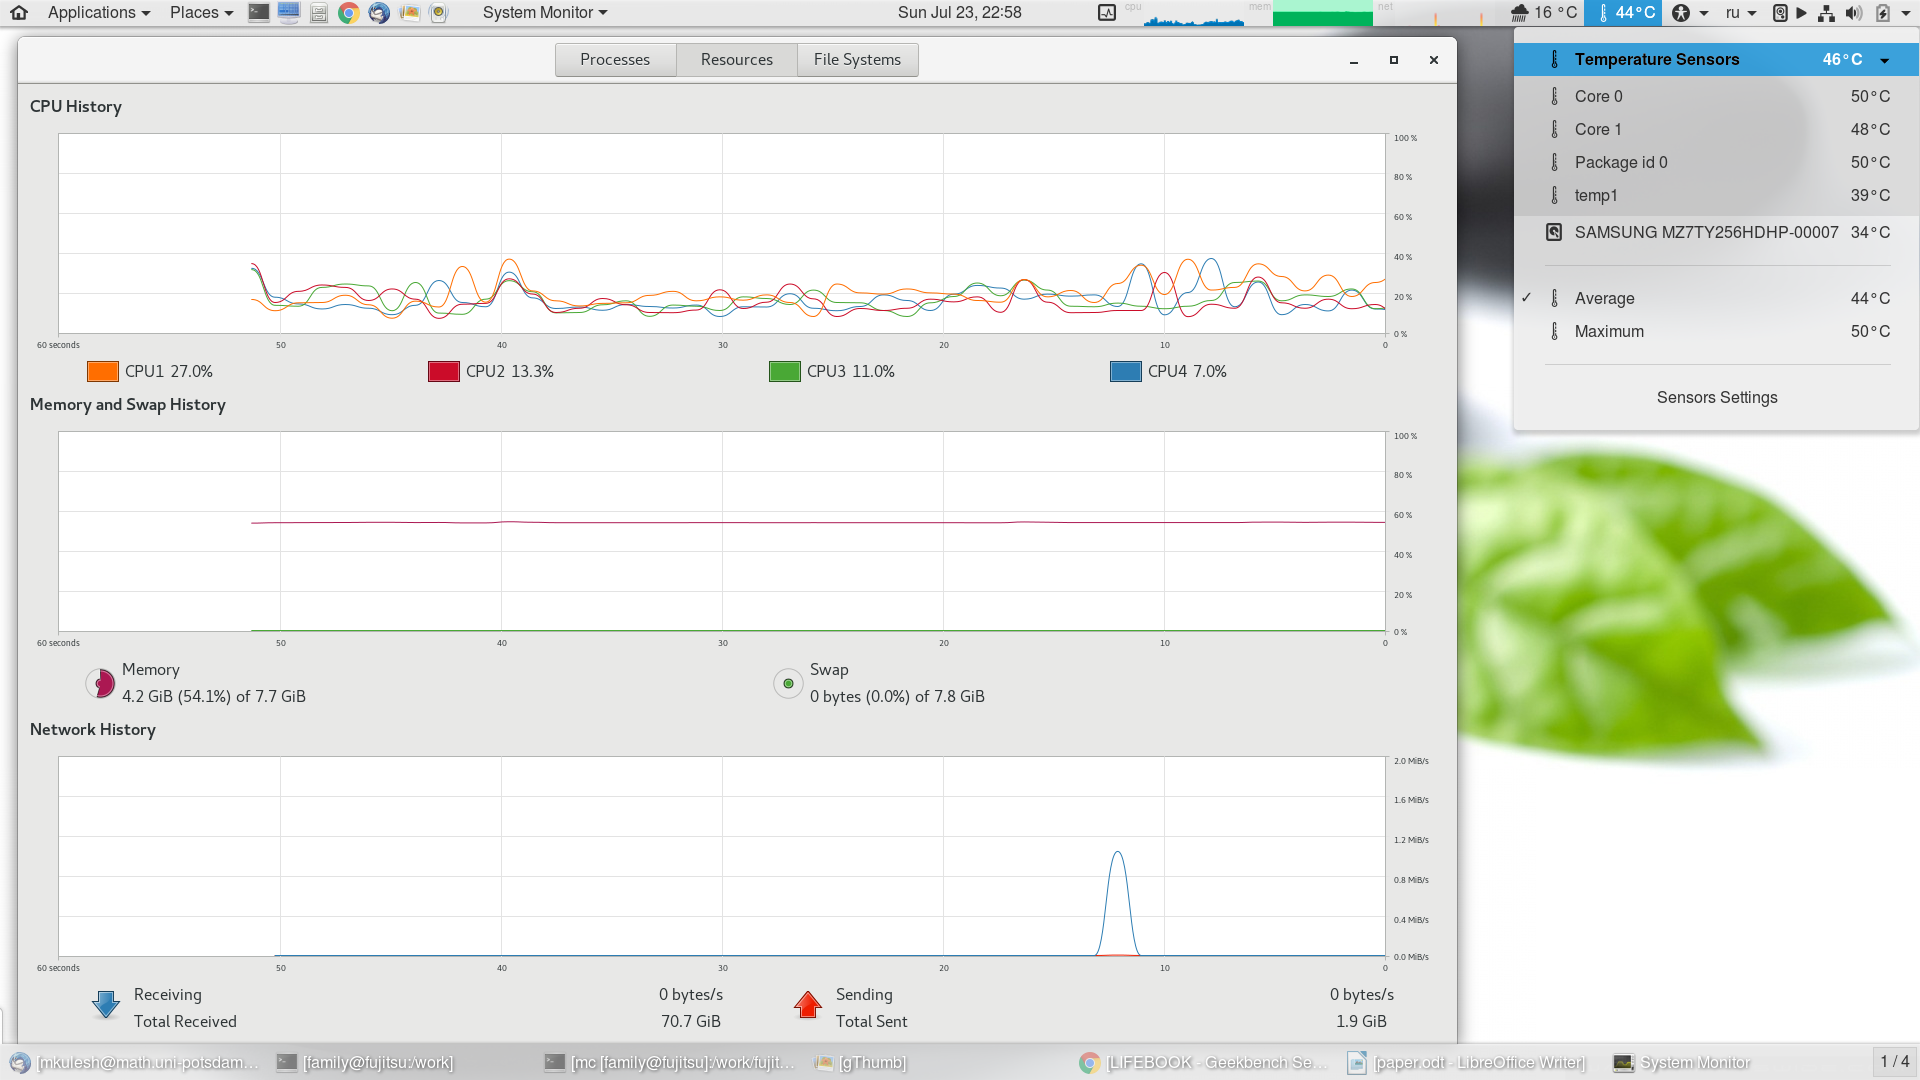Open the Terminal launcher in top panel

258,13
